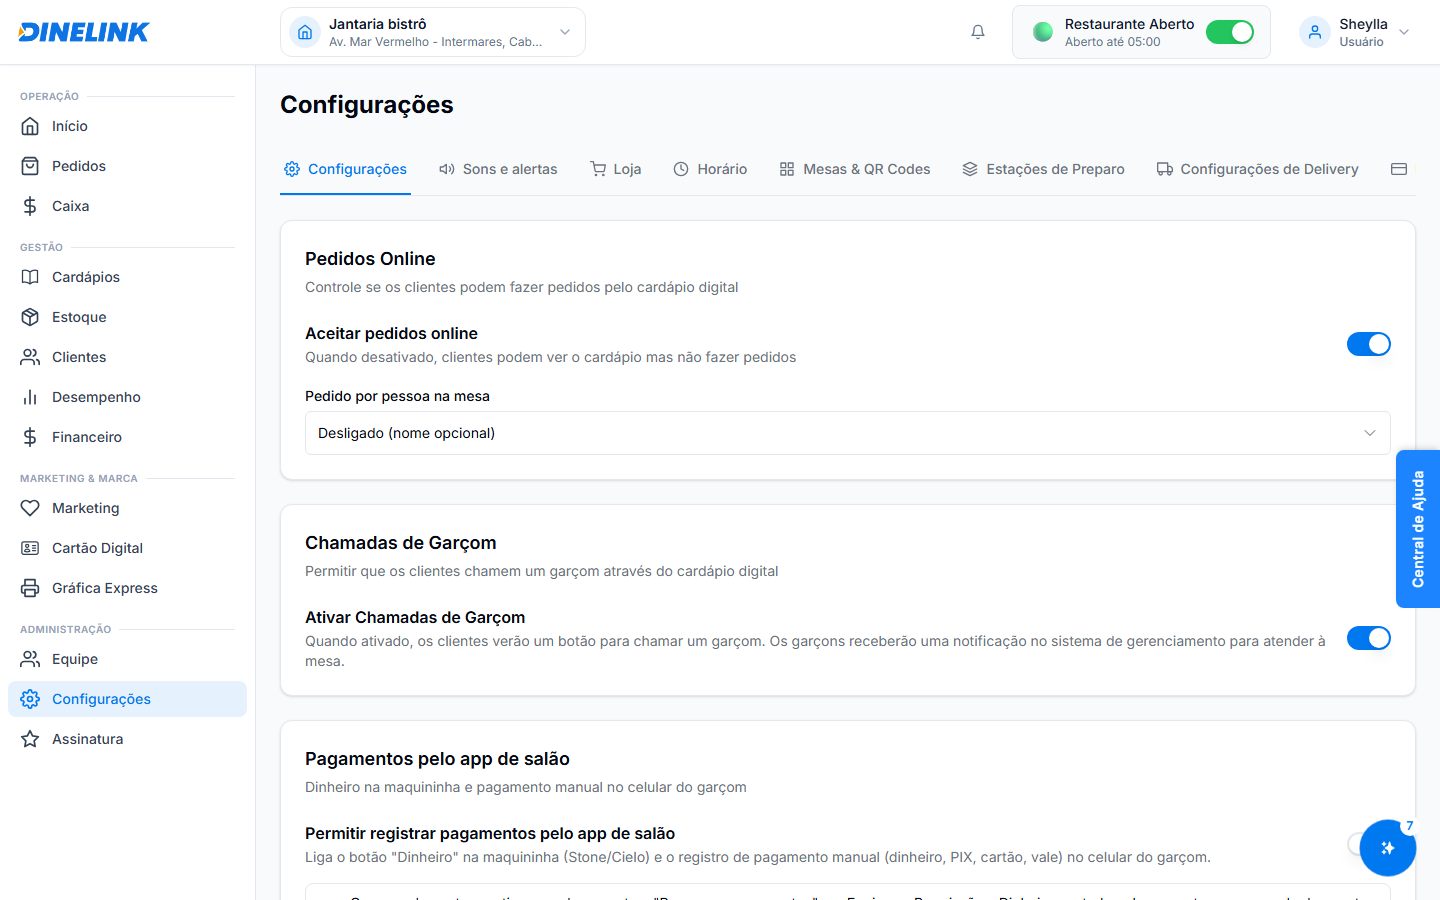1440x900 pixels.
Task: Click the DINELINK logo
Action: (x=84, y=32)
